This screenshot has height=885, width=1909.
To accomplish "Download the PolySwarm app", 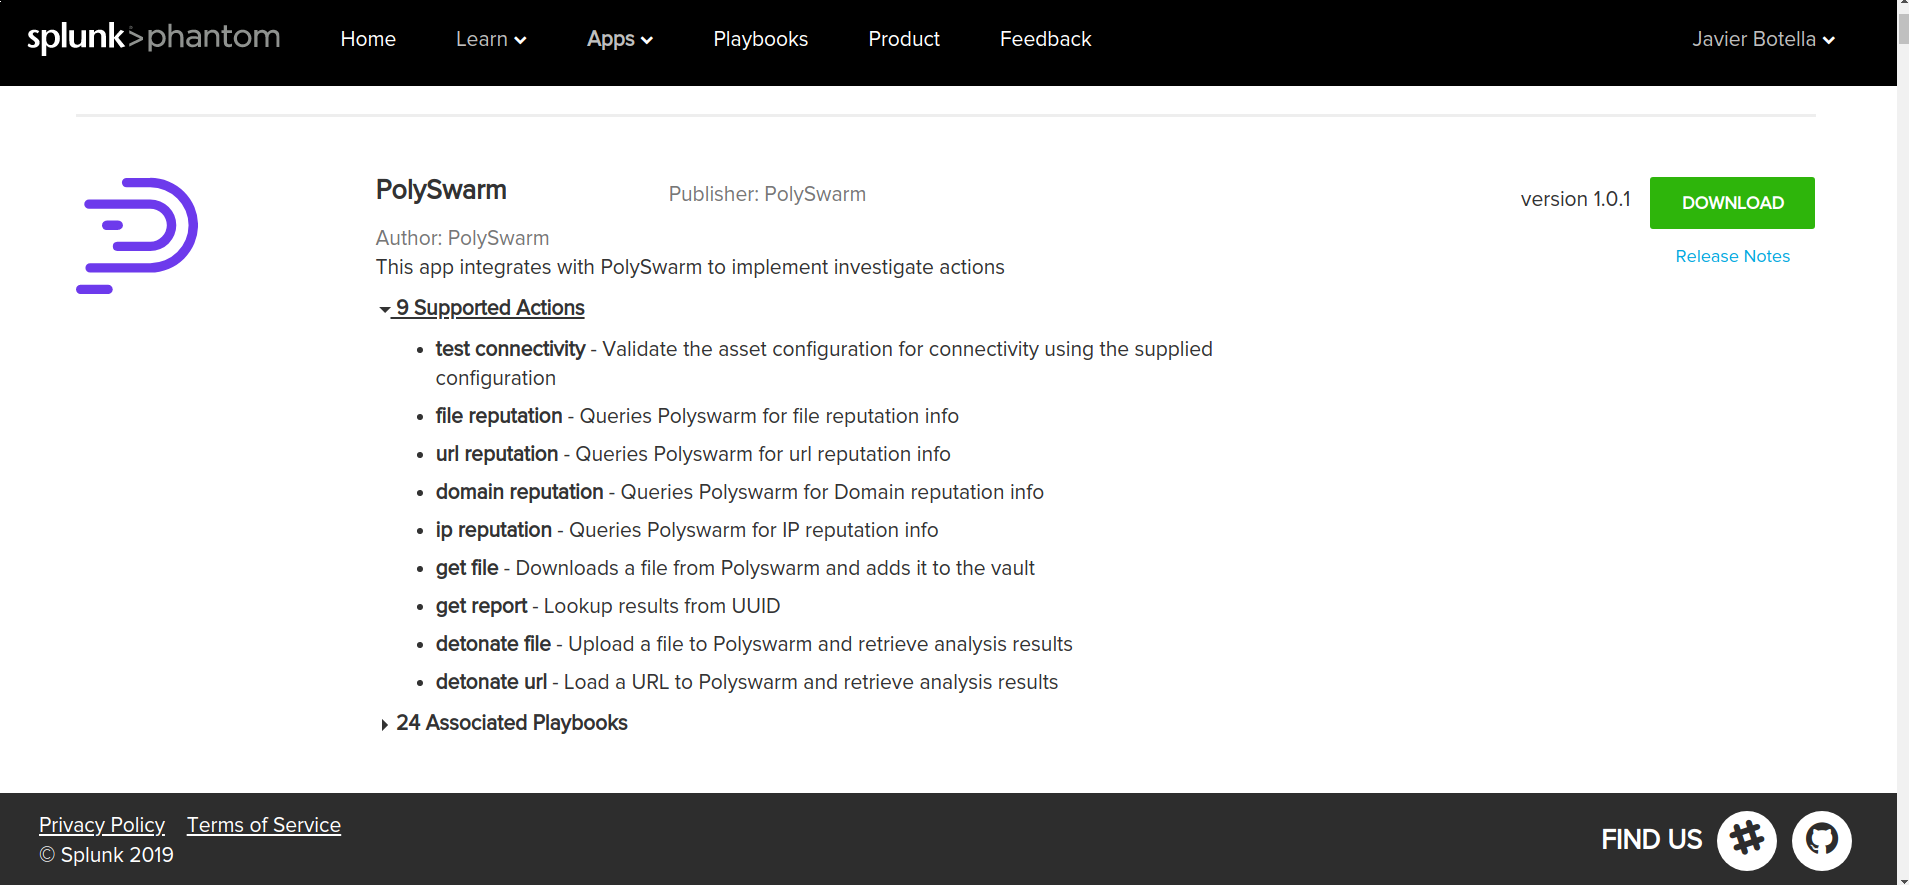I will pos(1732,203).
